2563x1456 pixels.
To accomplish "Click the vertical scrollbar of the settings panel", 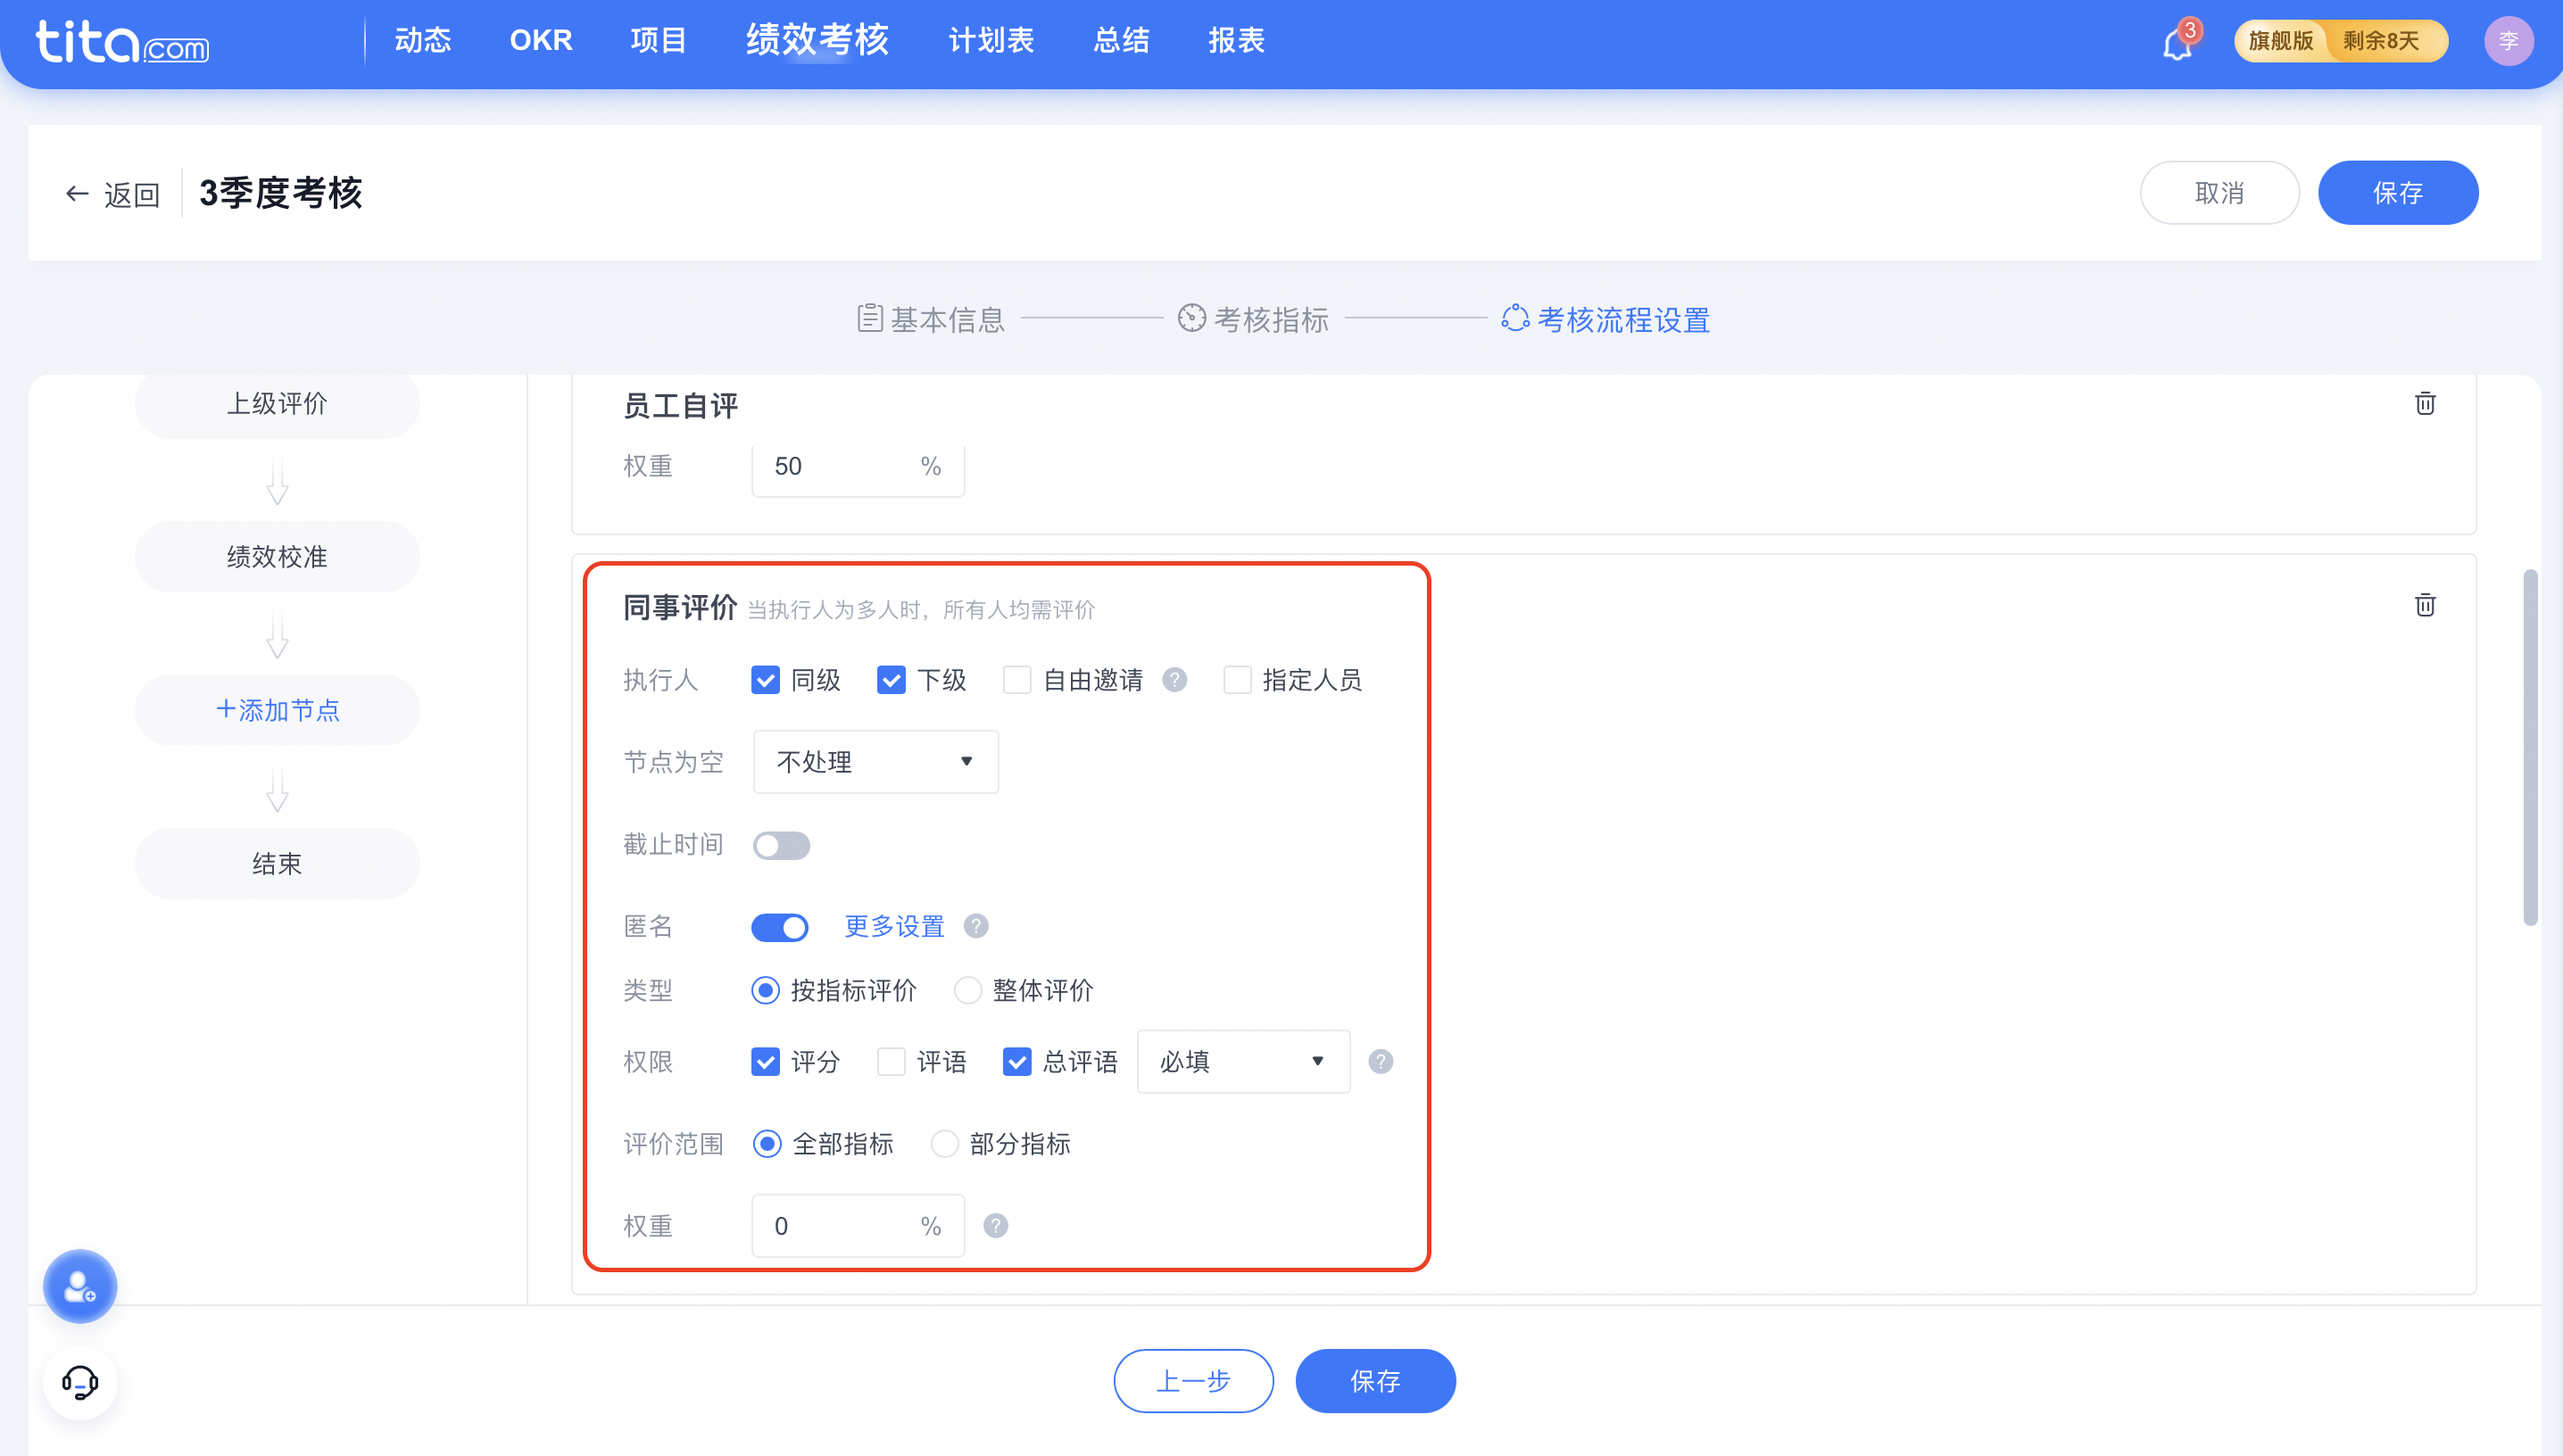I will point(2530,748).
